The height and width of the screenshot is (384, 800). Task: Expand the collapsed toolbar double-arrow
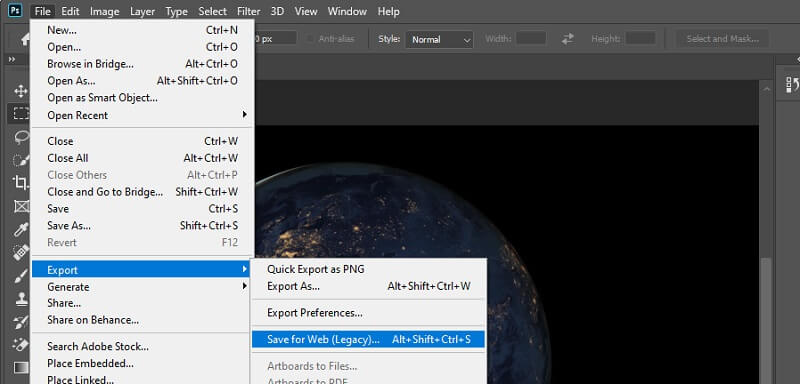point(11,60)
